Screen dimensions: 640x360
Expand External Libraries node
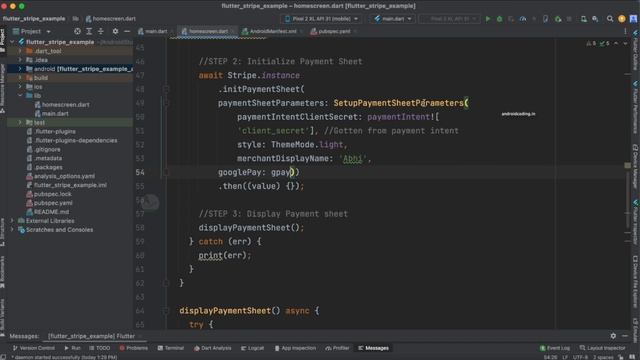pyautogui.click(x=12, y=221)
